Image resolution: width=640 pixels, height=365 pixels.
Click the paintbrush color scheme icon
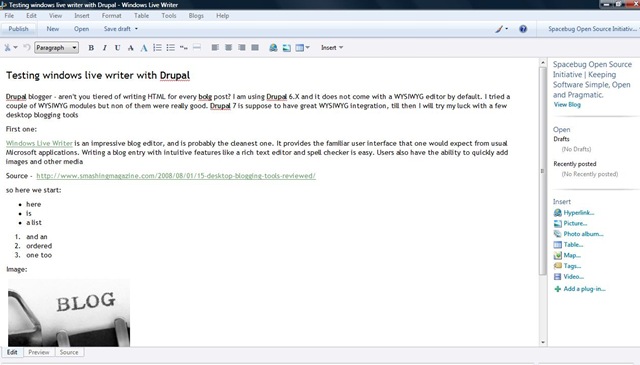499,29
